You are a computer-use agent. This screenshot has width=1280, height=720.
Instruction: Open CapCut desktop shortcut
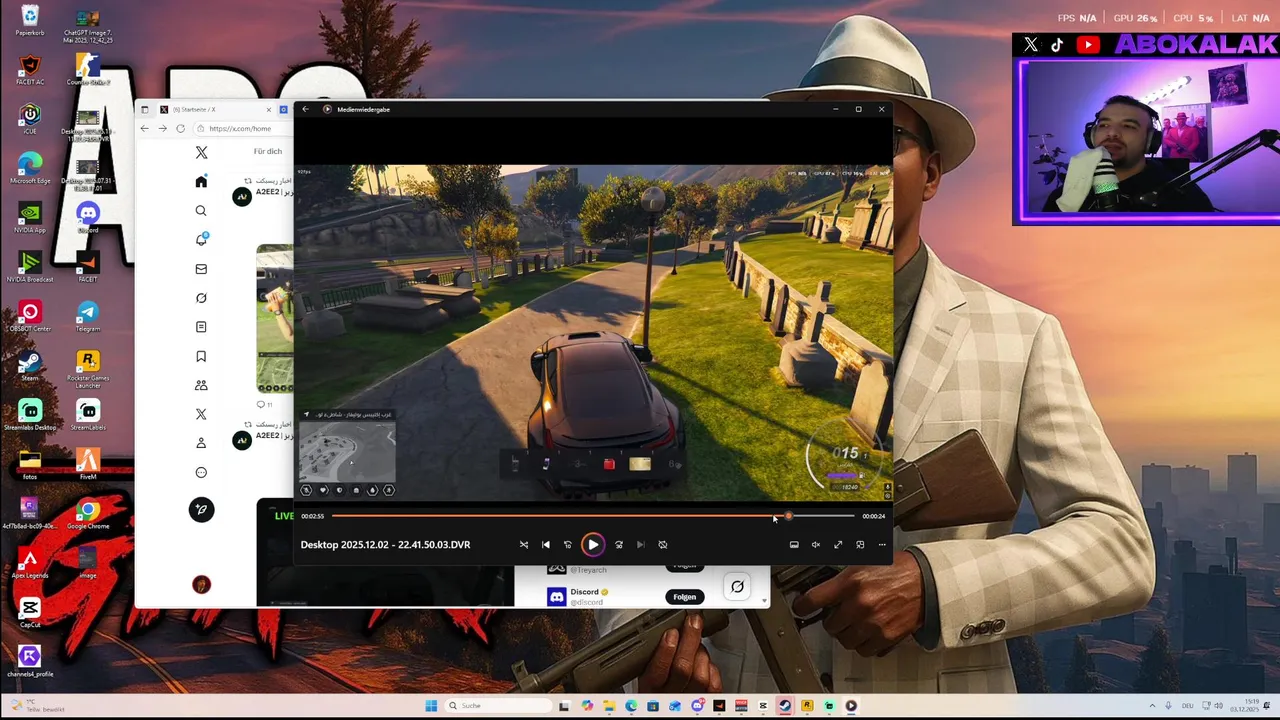pos(30,611)
